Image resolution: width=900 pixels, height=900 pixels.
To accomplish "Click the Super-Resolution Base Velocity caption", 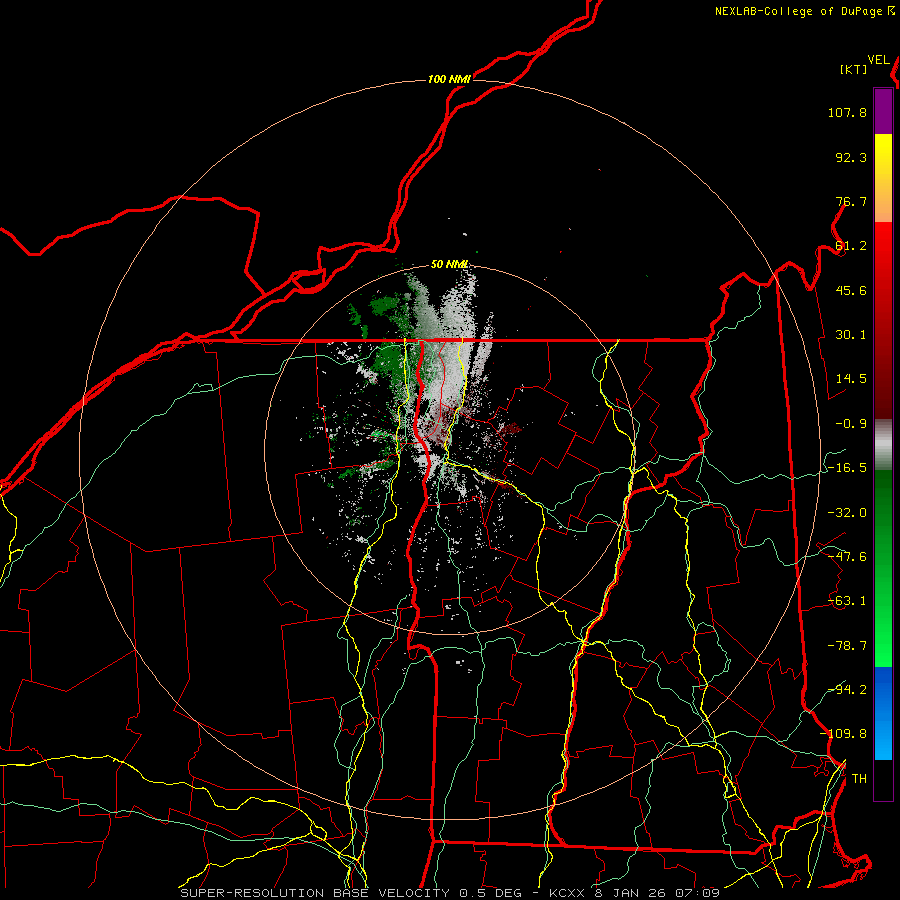I will 449,893.
